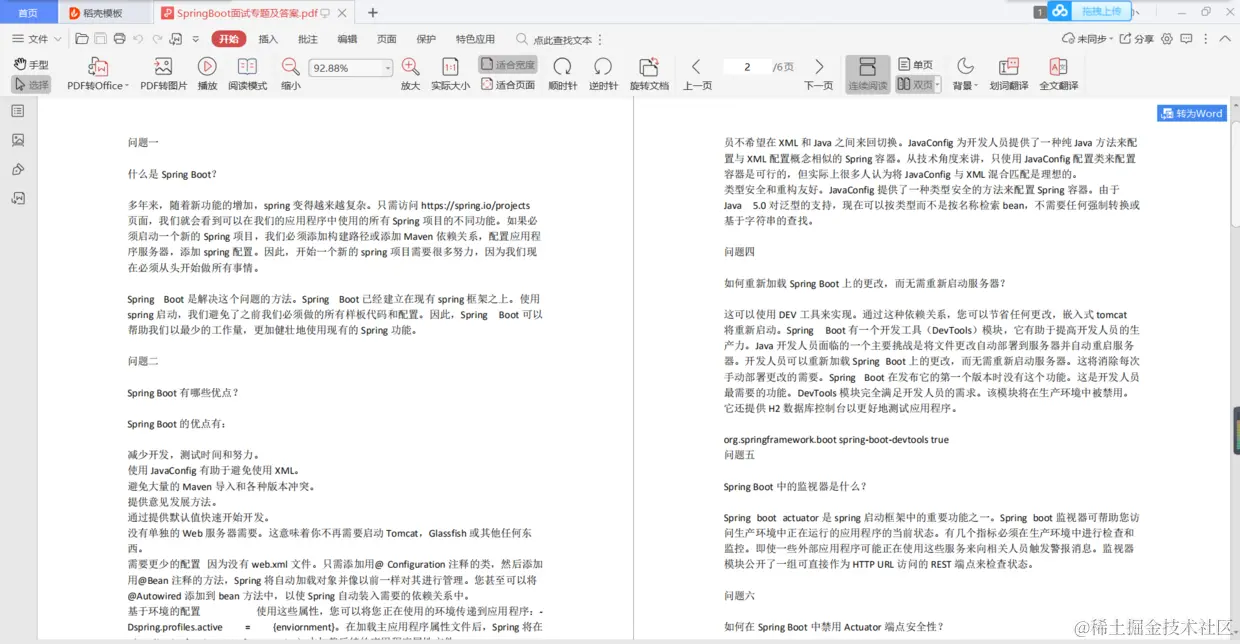This screenshot has width=1240, height=644.
Task: Open the 特色应用 ribbon tab
Action: [475, 39]
